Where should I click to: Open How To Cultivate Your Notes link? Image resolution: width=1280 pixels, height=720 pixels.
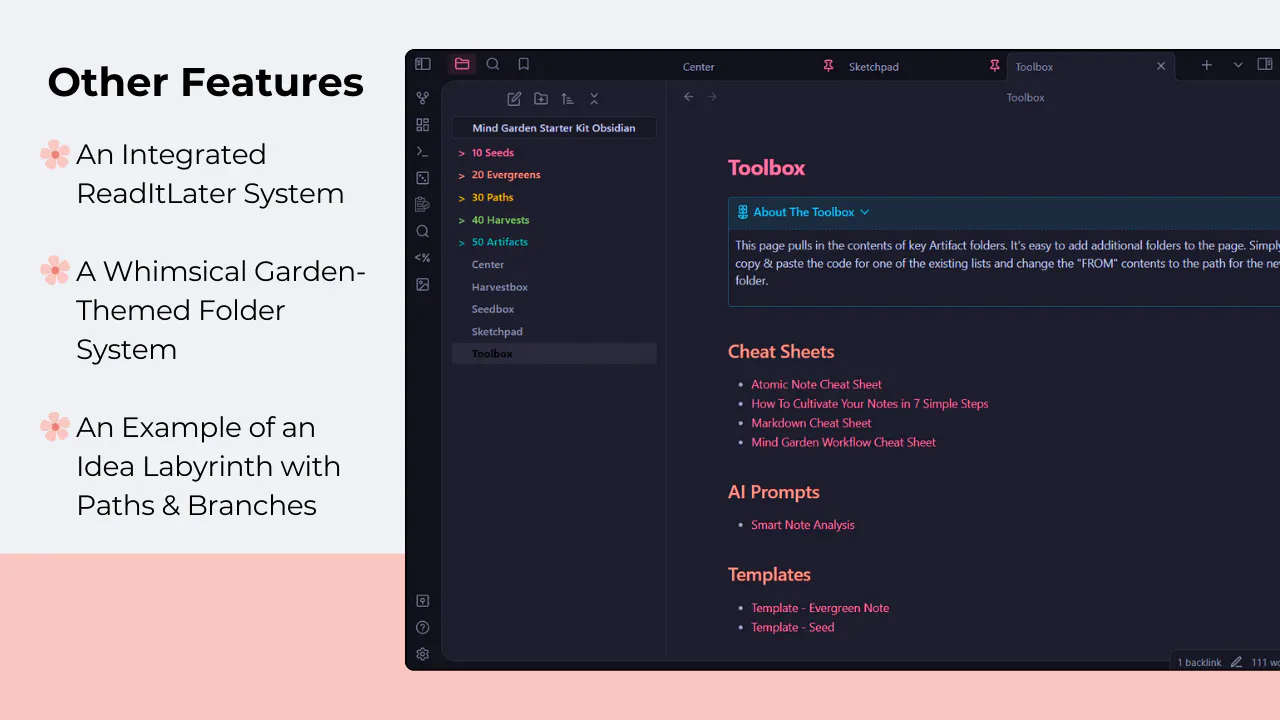coord(869,404)
